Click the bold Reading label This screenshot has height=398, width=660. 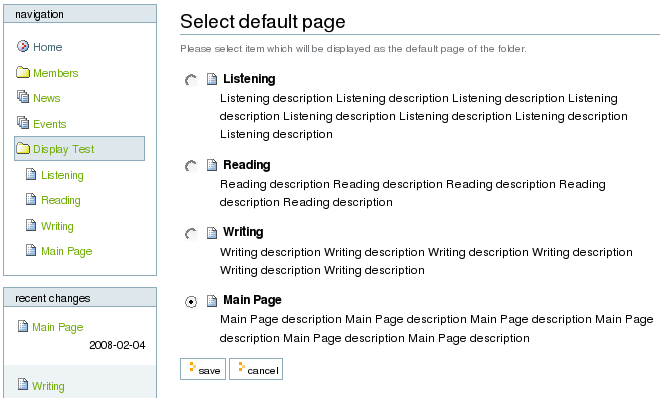[247, 165]
